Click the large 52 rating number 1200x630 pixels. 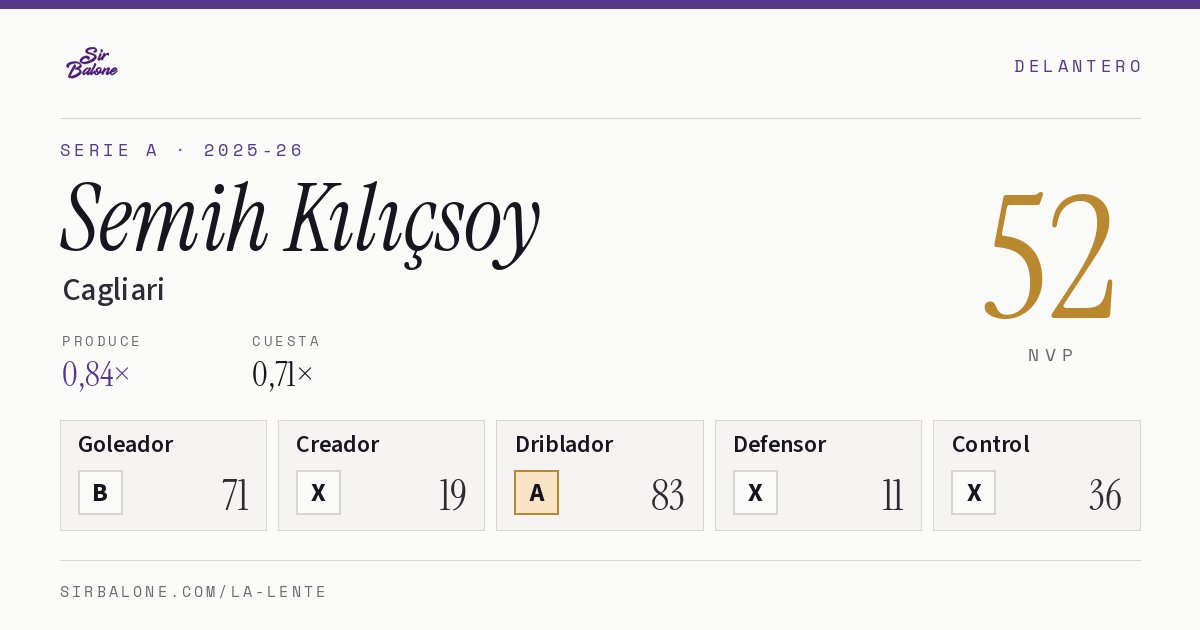(x=1050, y=257)
